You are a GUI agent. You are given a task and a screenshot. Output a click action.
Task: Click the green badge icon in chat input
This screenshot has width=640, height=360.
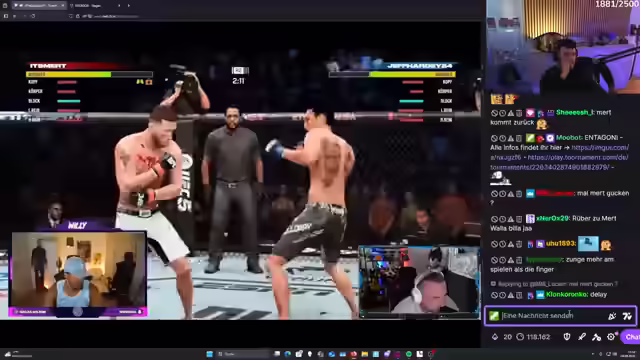[494, 316]
